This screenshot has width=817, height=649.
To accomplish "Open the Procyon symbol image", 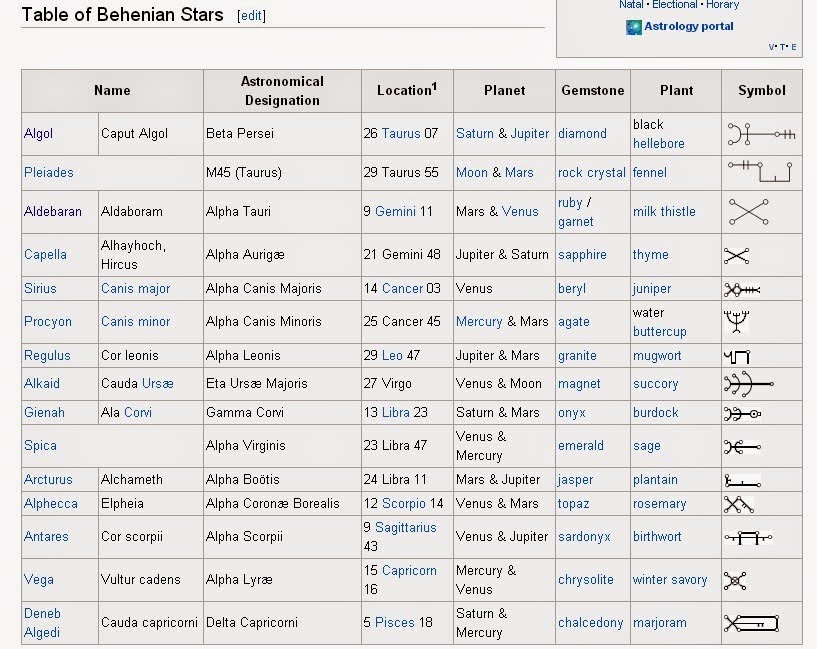I will [737, 322].
